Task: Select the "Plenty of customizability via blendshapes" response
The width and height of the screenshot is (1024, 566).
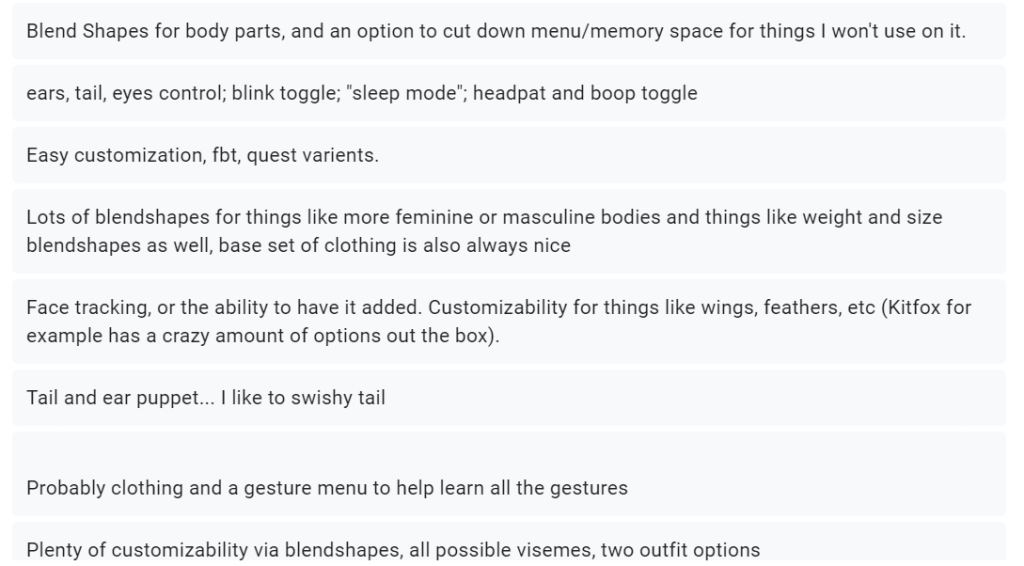Action: pyautogui.click(x=392, y=549)
